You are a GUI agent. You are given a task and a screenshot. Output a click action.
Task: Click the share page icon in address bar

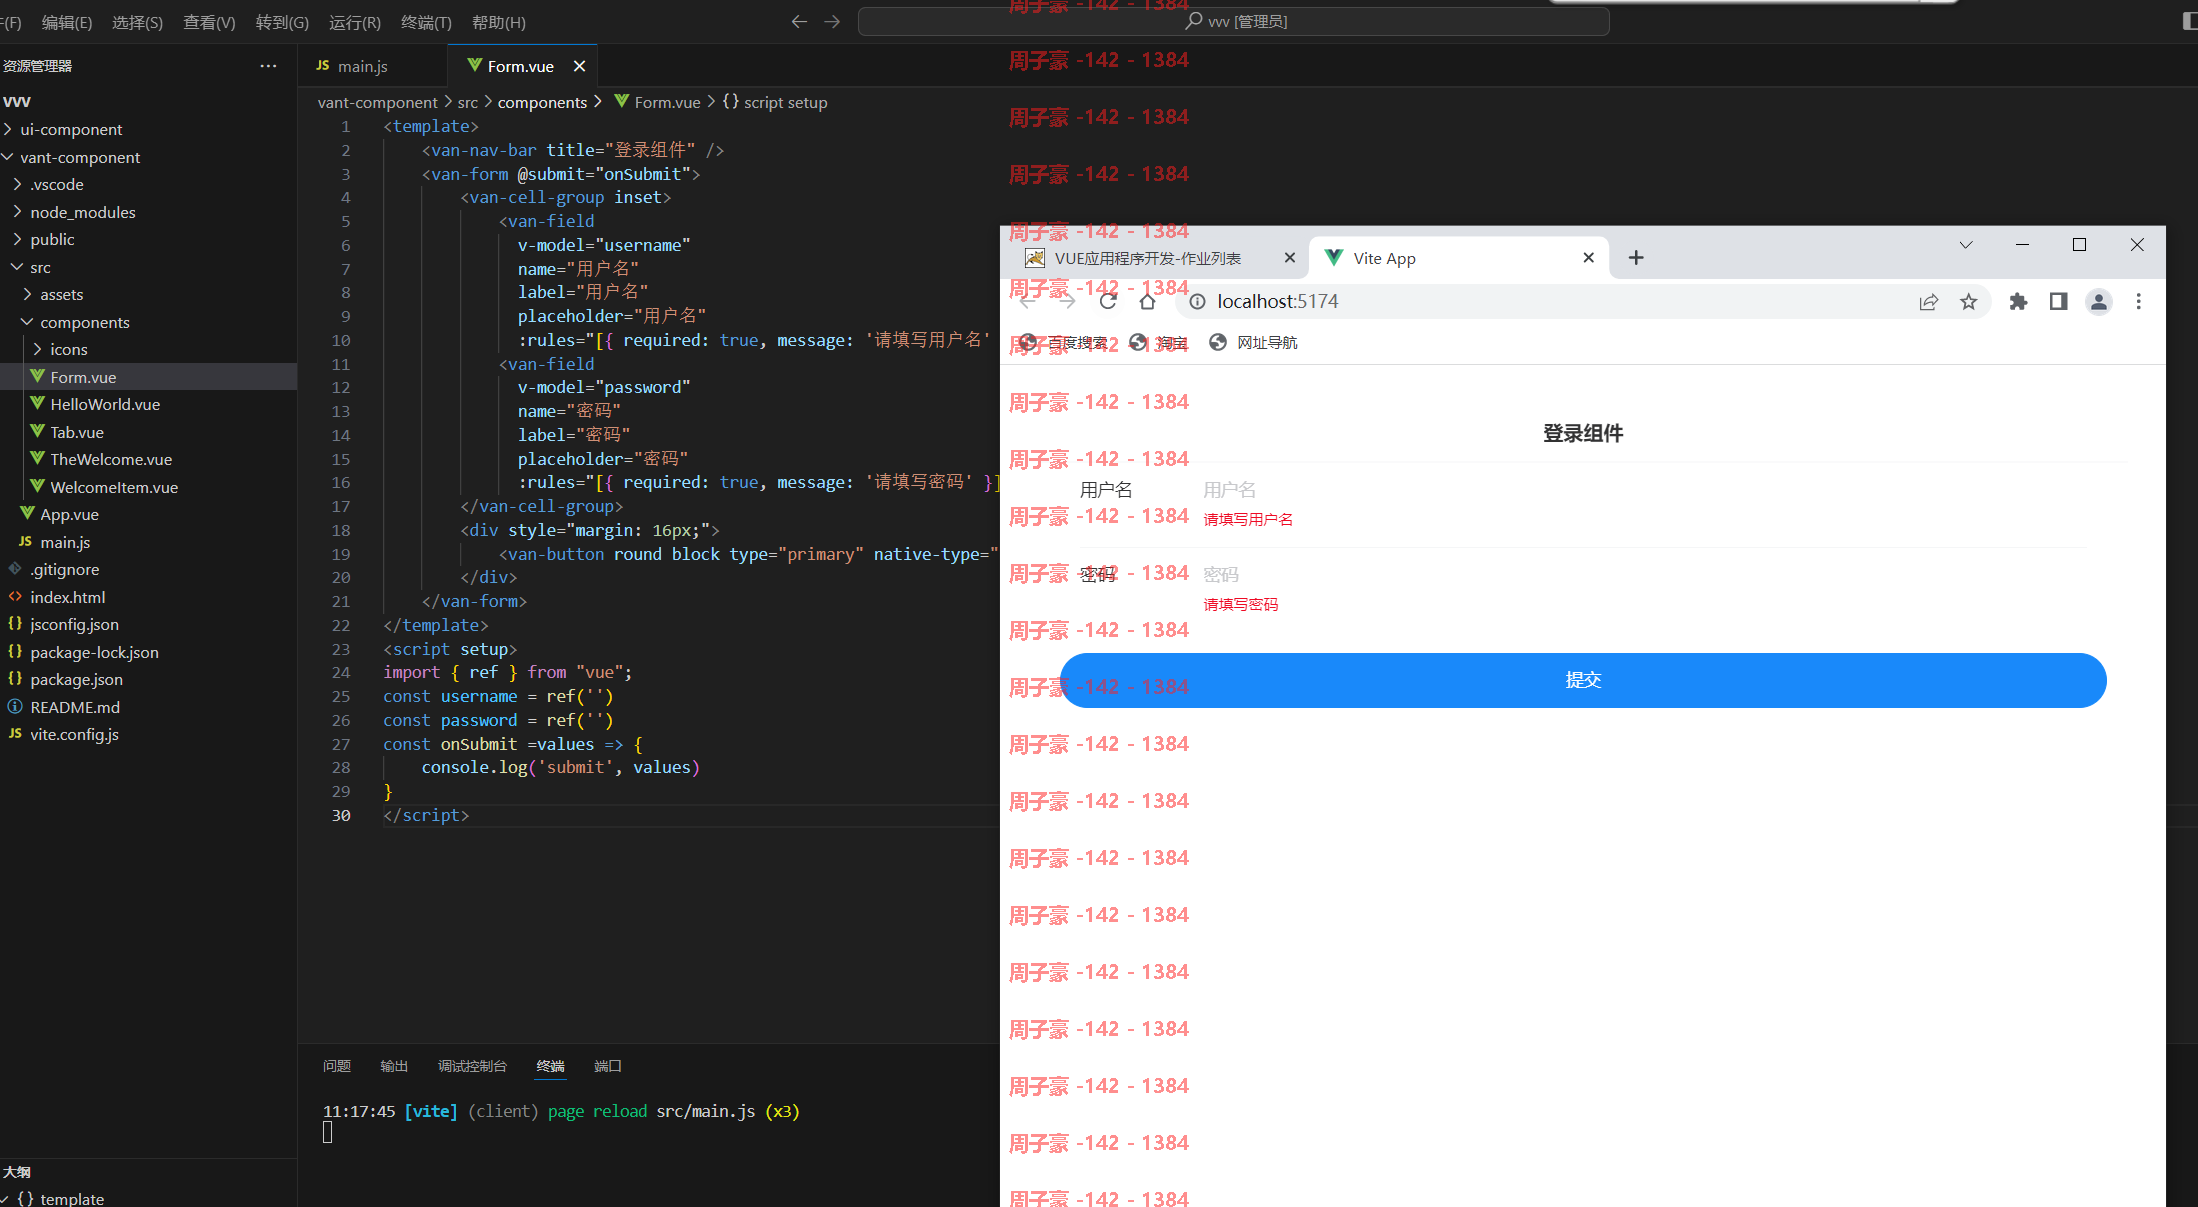(1928, 301)
